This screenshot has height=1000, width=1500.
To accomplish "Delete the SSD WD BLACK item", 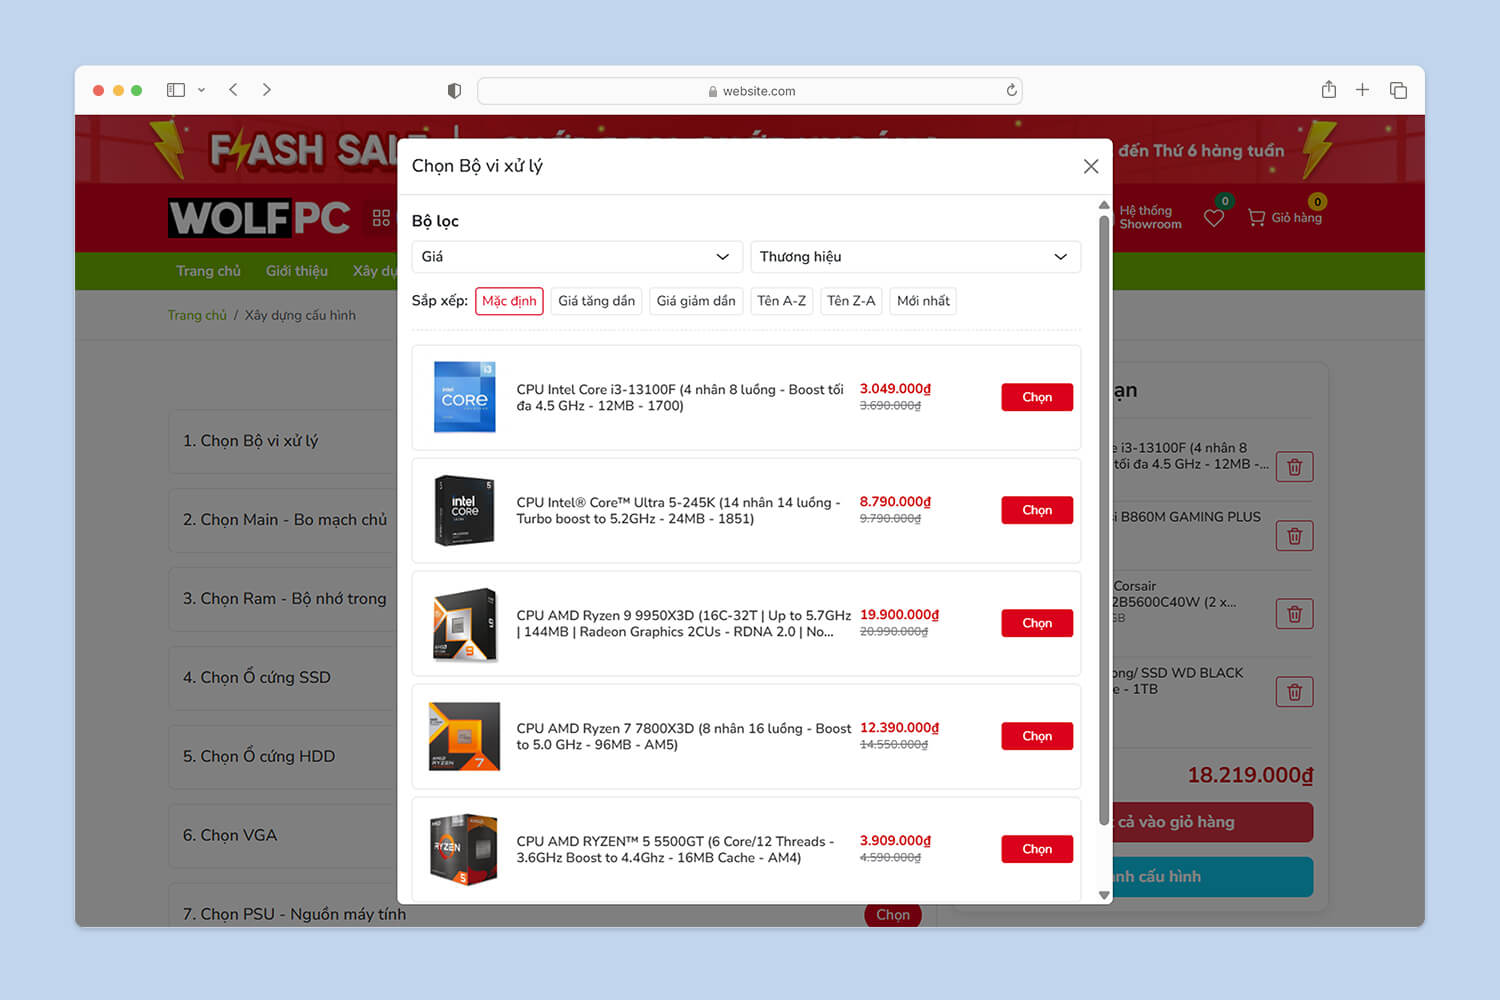I will click(x=1295, y=692).
